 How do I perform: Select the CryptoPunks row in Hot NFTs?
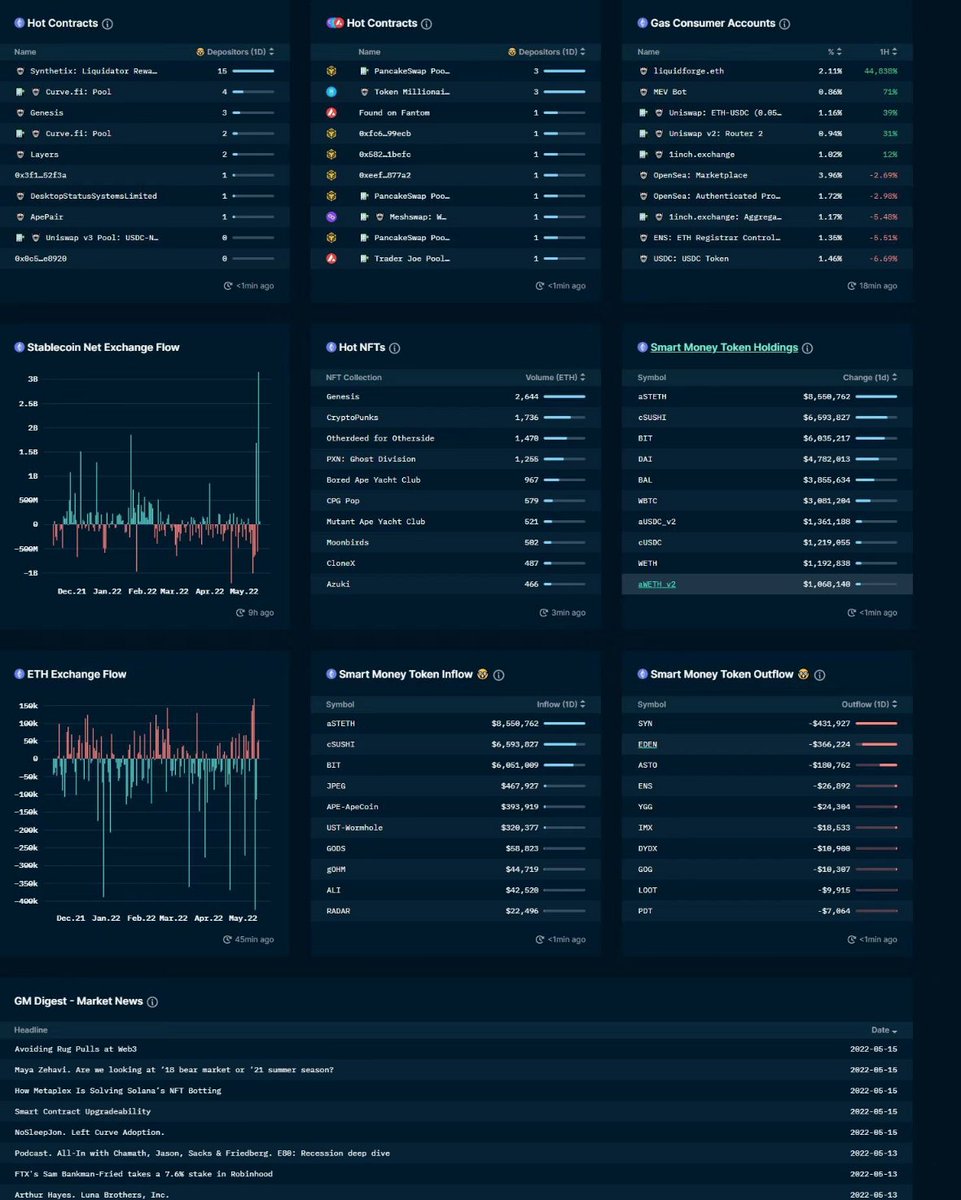coord(456,417)
